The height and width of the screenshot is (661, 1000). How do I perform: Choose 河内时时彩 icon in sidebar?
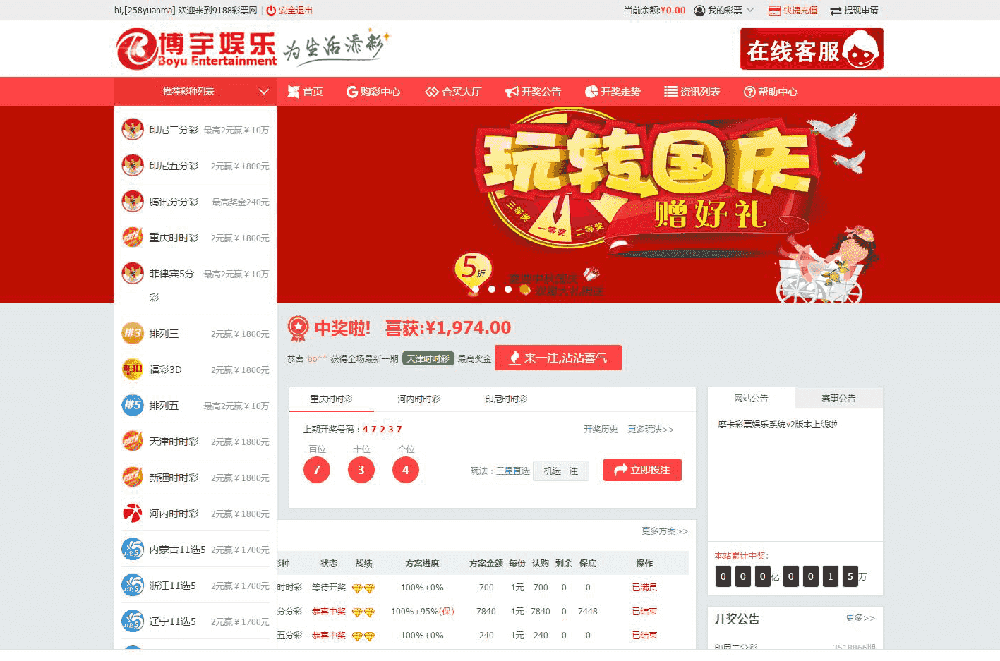[132, 513]
